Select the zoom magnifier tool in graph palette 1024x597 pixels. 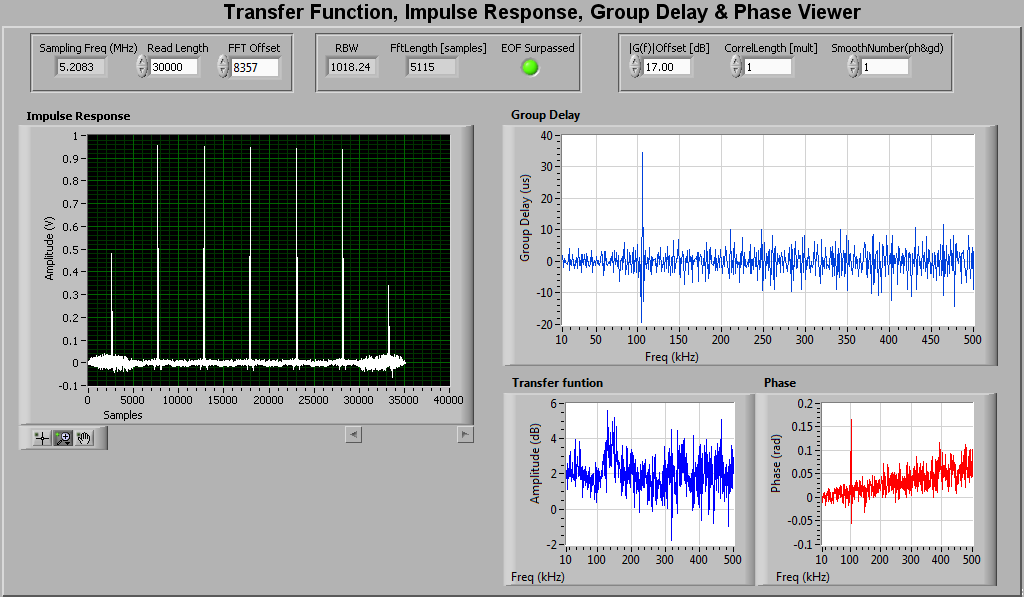[63, 438]
